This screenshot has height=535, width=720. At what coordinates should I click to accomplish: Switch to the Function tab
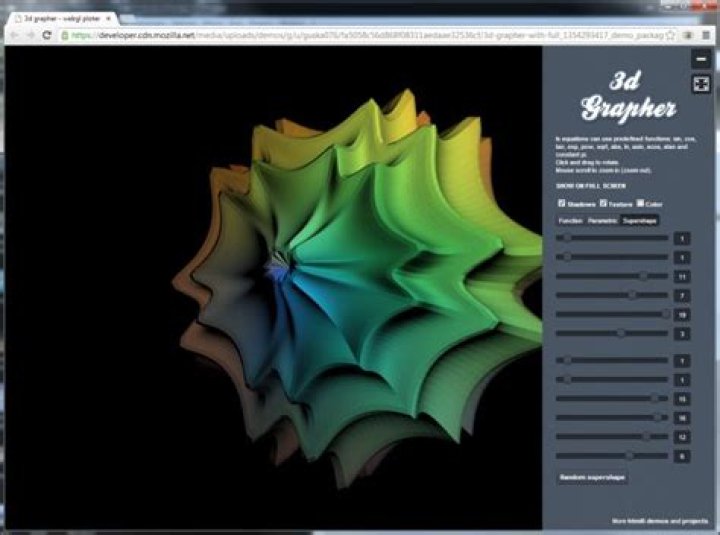570,221
